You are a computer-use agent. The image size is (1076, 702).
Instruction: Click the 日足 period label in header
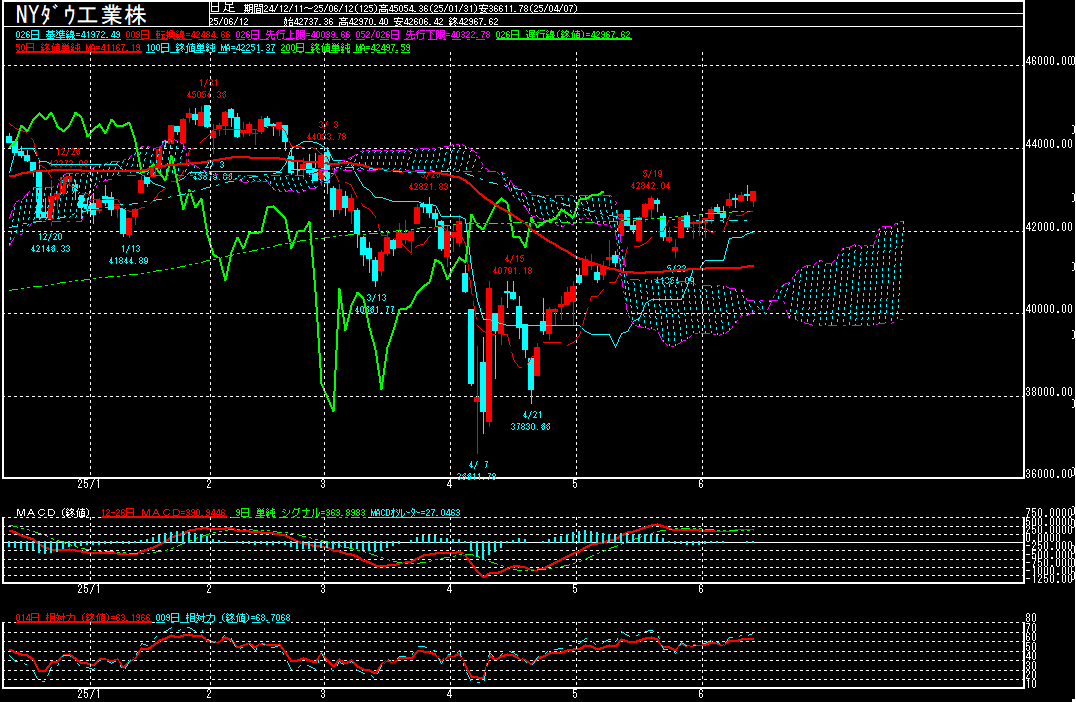(222, 8)
